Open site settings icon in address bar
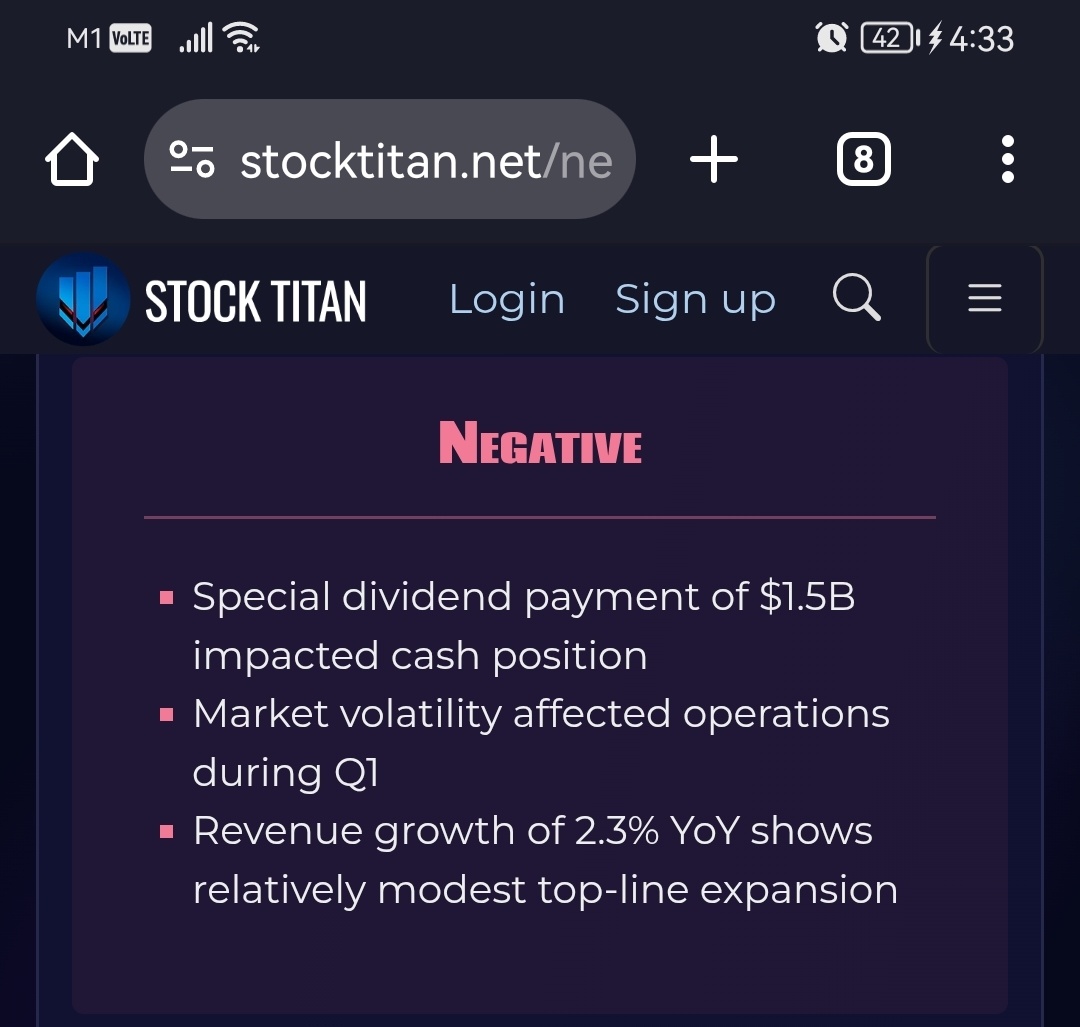Screen dimensions: 1080x1027 (191, 159)
